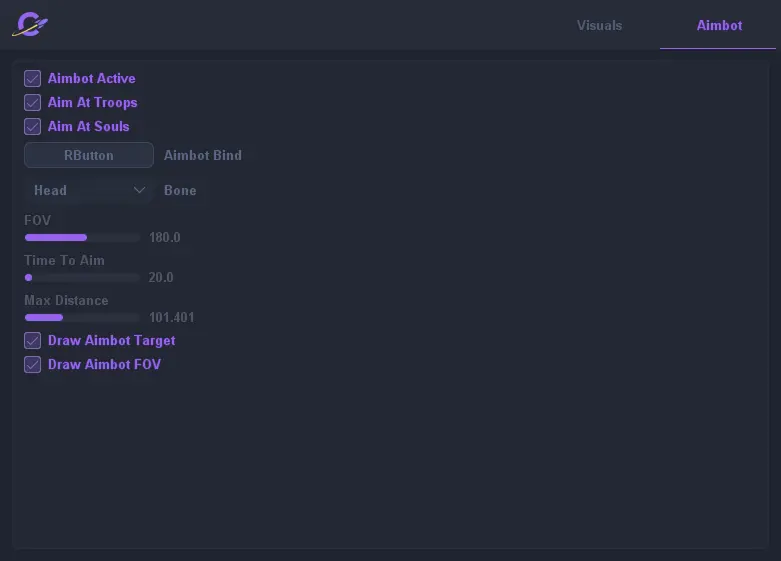This screenshot has height=561, width=781.
Task: Click the FOV value 180.0
Action: (164, 238)
